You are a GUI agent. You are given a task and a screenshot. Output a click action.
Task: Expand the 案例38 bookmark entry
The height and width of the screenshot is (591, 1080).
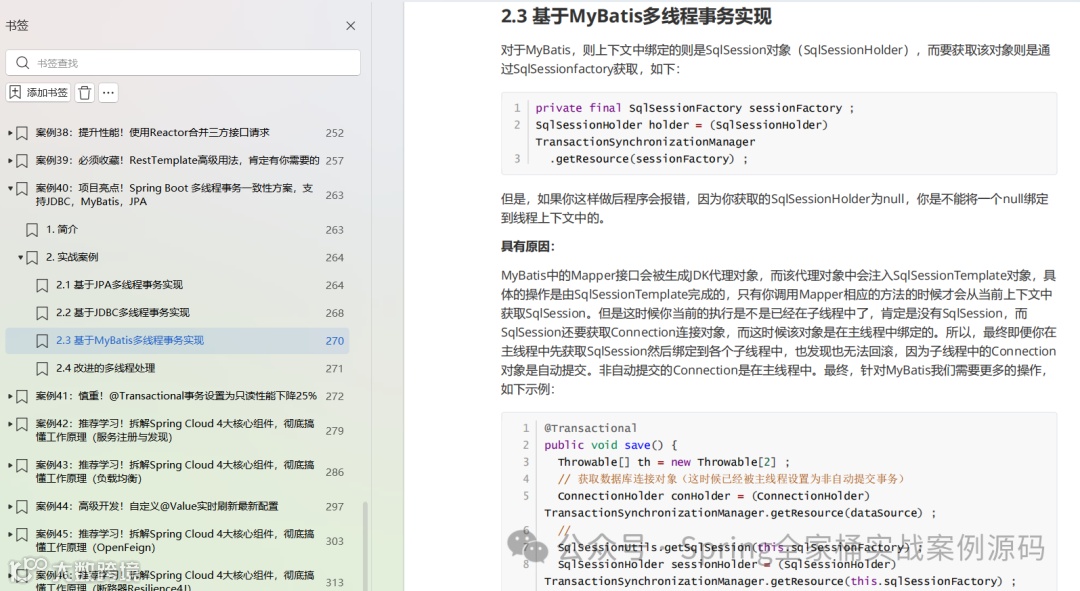pyautogui.click(x=10, y=132)
